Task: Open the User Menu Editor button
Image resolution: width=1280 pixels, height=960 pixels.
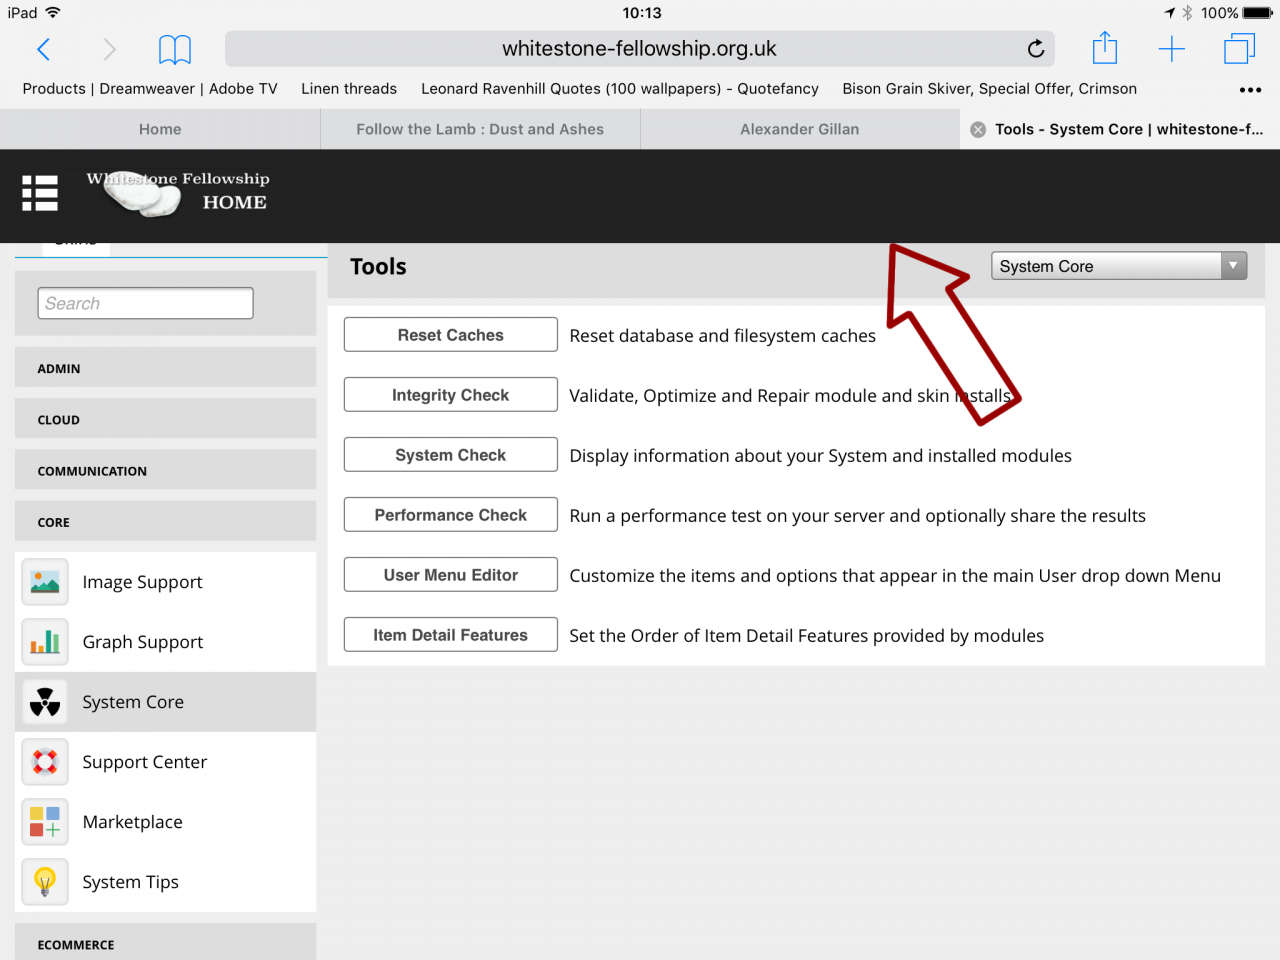Action: point(451,575)
